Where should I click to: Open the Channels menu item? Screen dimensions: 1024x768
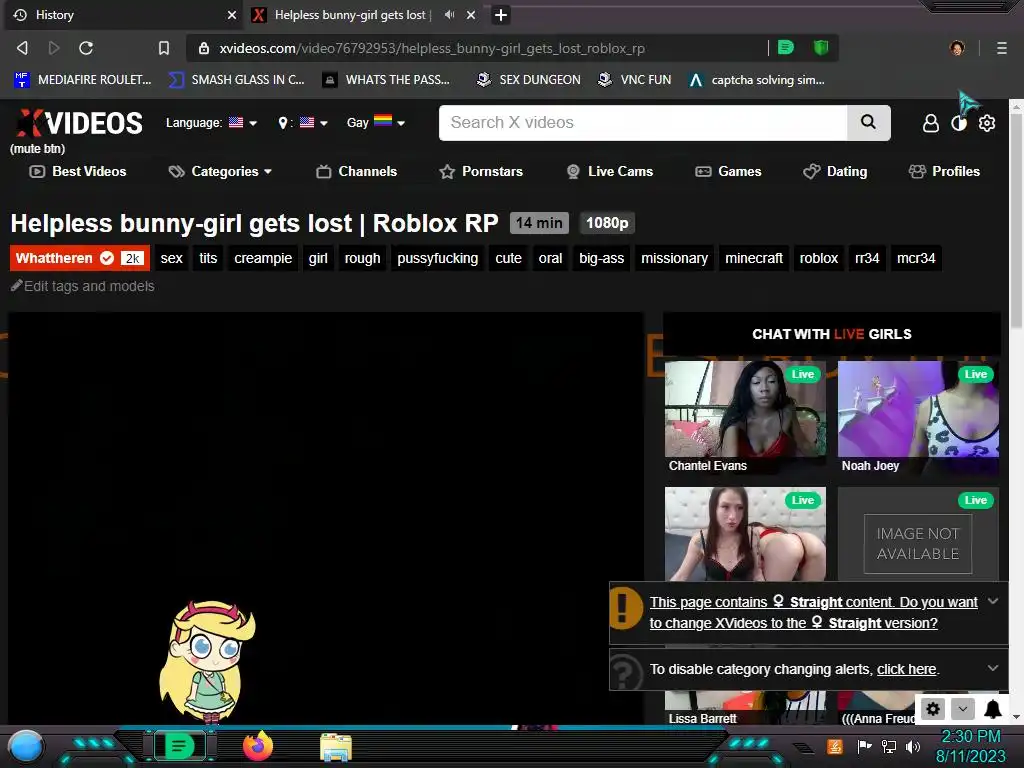coord(357,171)
